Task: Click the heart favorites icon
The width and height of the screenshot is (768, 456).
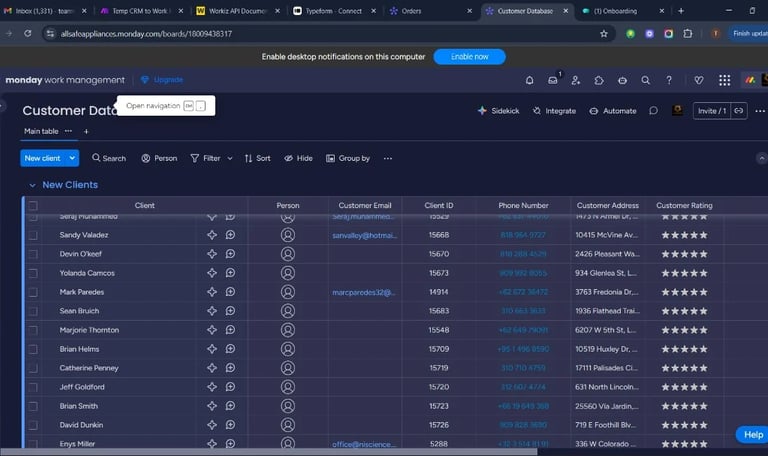Action: click(x=699, y=80)
